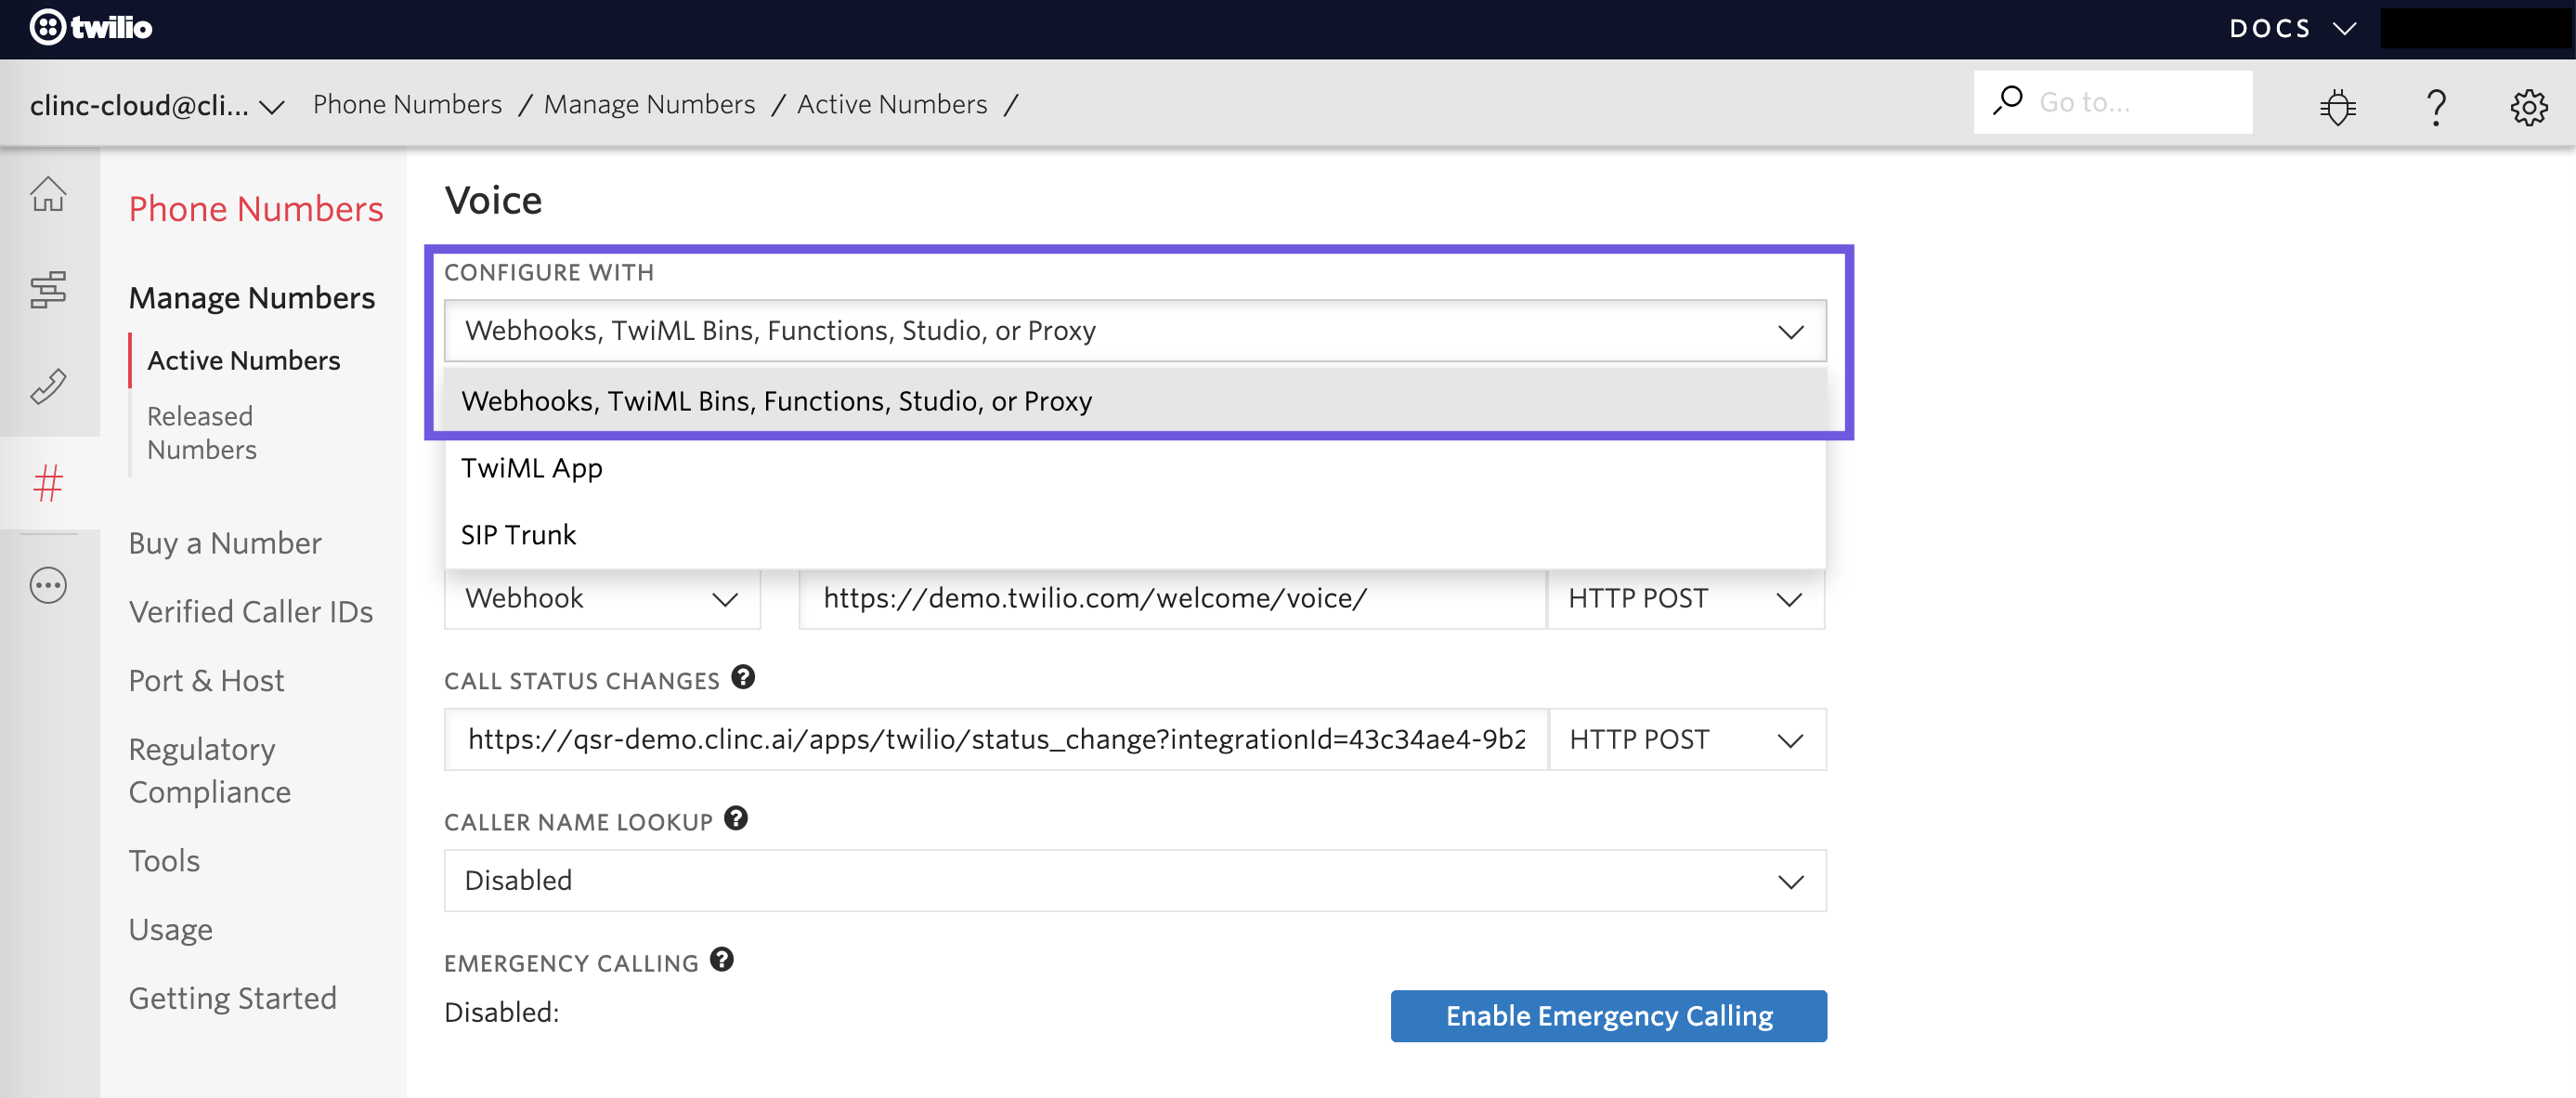Open HTTP POST dropdown for voice webhook

(x=1686, y=598)
